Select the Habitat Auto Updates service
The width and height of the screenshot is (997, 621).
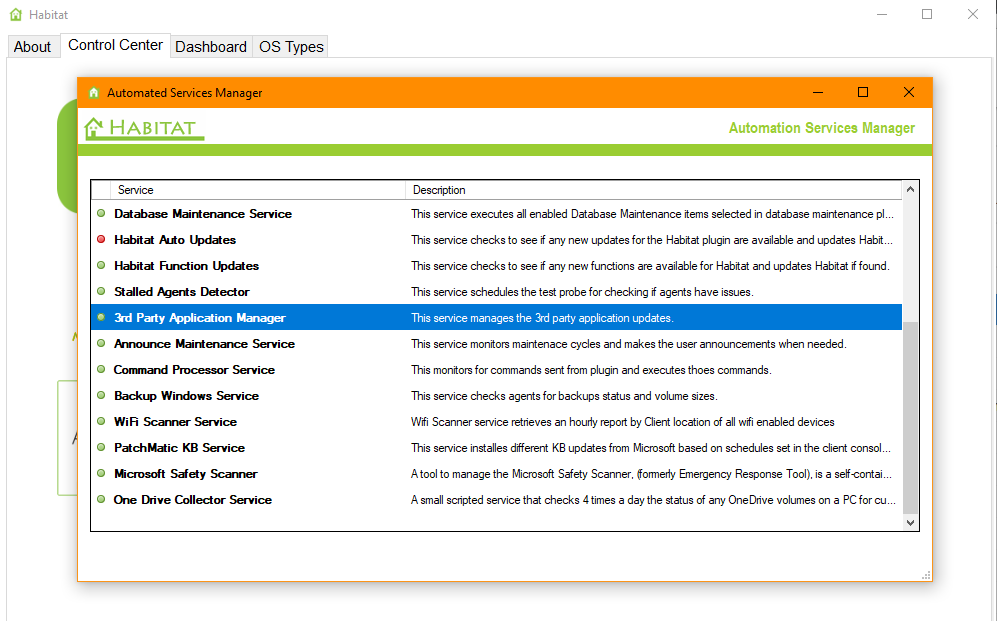[x=175, y=240]
